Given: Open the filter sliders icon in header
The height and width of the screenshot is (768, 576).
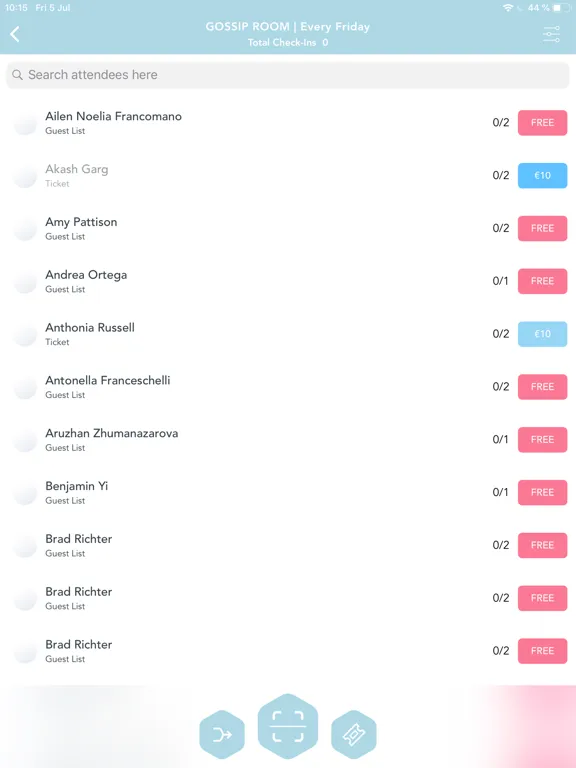Looking at the screenshot, I should tap(552, 34).
